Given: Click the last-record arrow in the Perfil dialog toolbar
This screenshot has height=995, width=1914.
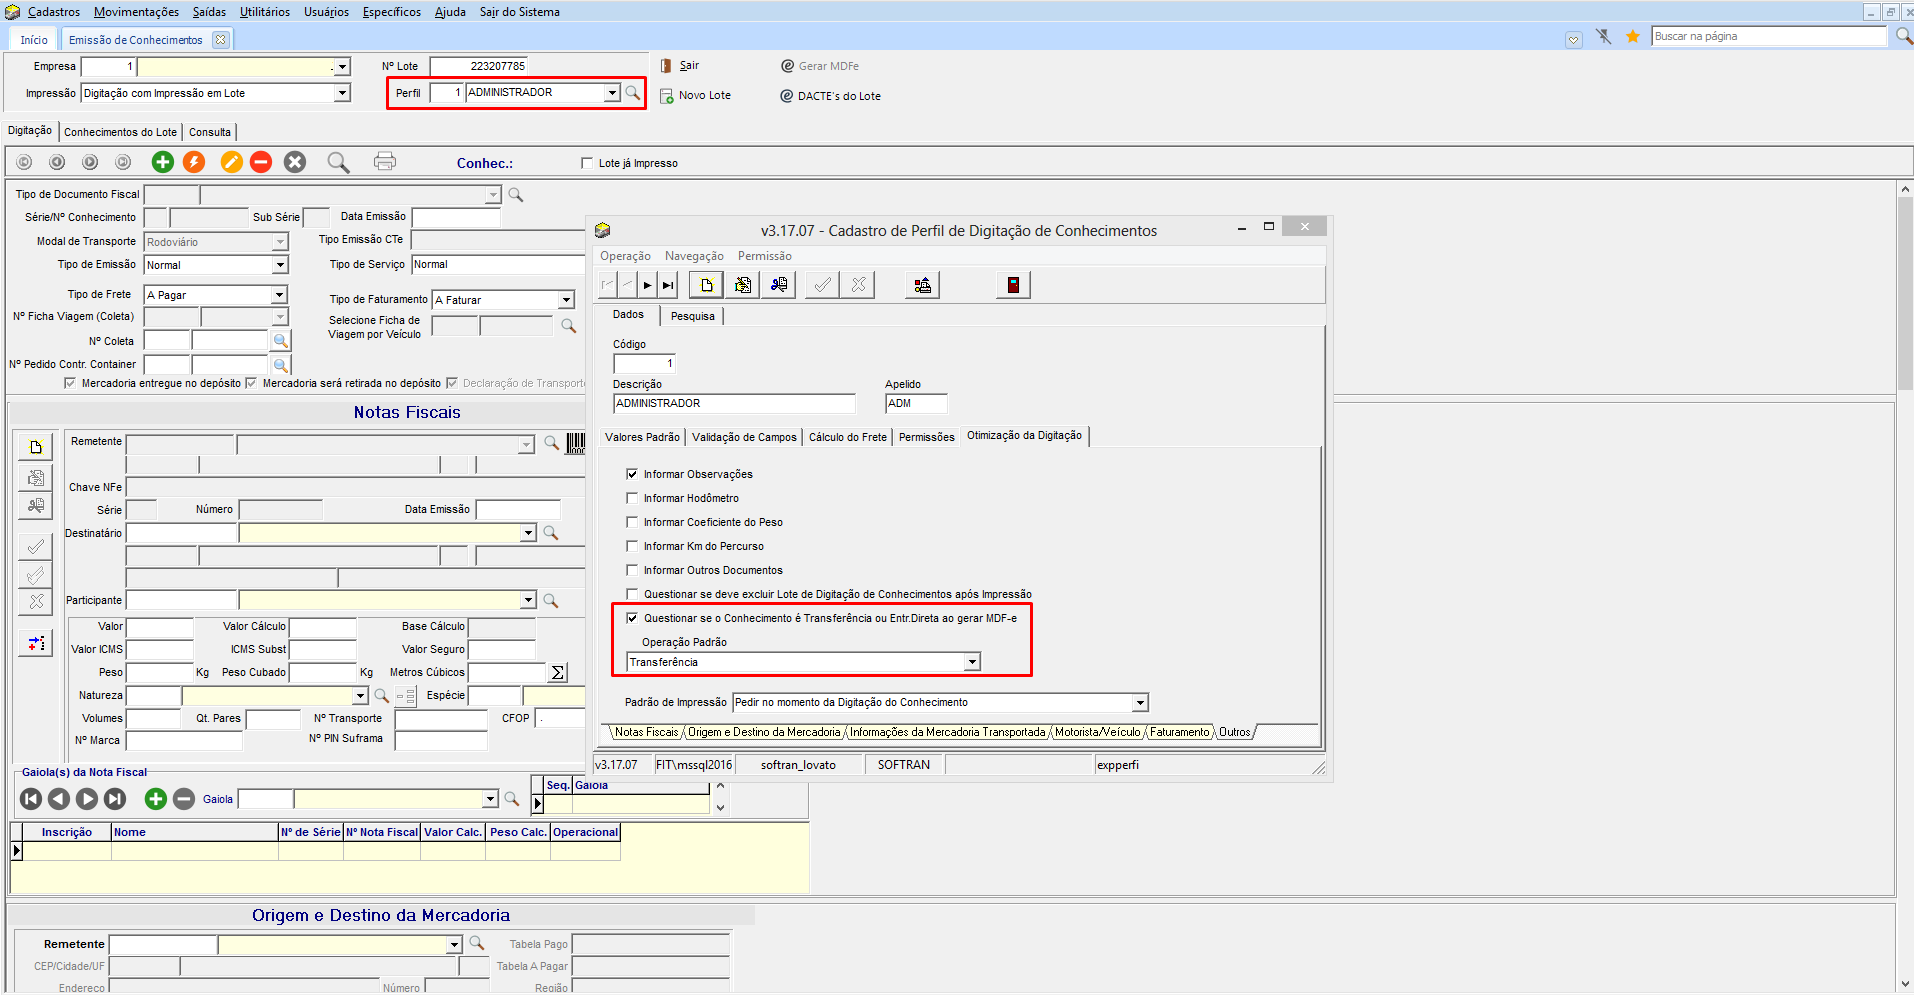Looking at the screenshot, I should click(x=668, y=285).
